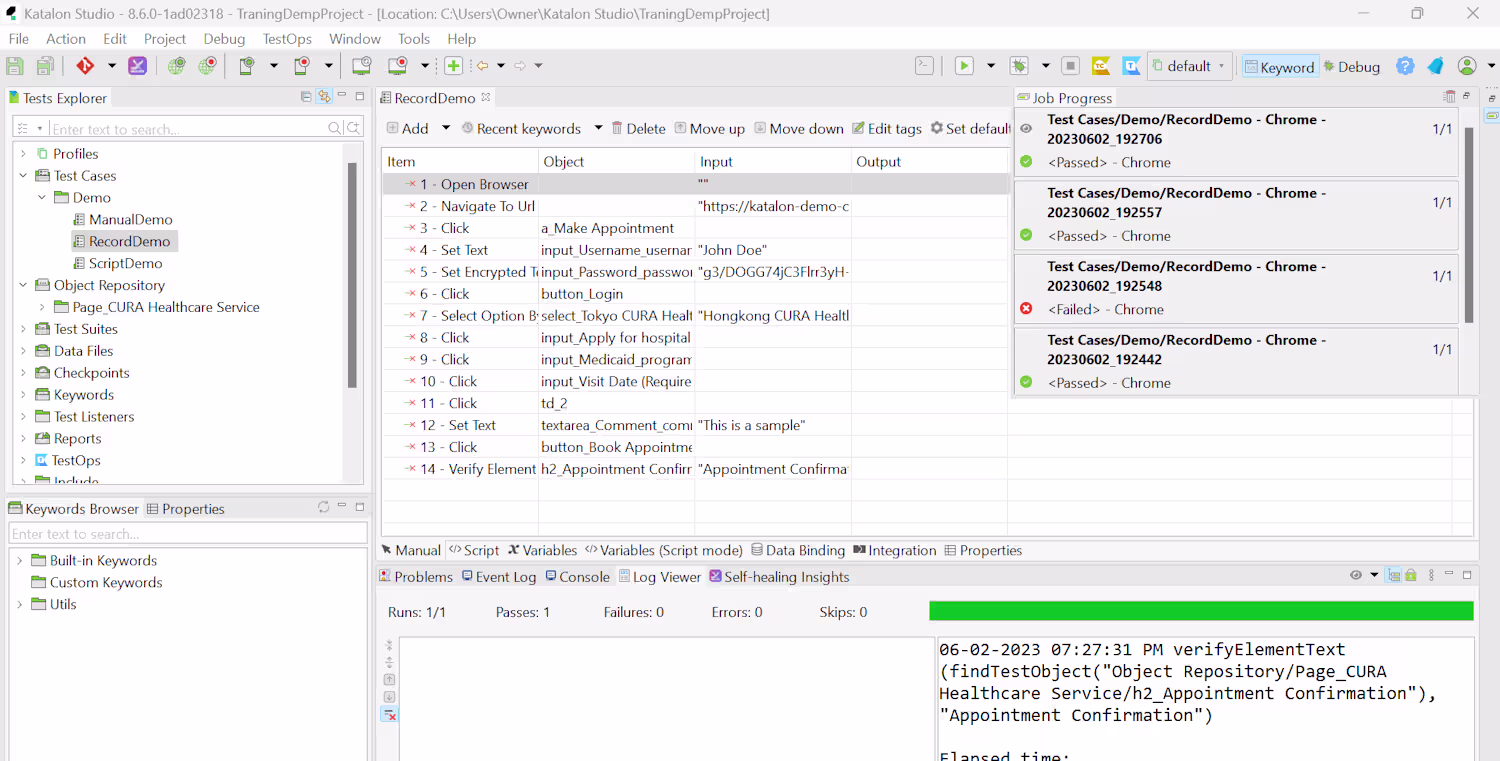
Task: Click advanced search icon in Tests Explorer
Action: (353, 128)
